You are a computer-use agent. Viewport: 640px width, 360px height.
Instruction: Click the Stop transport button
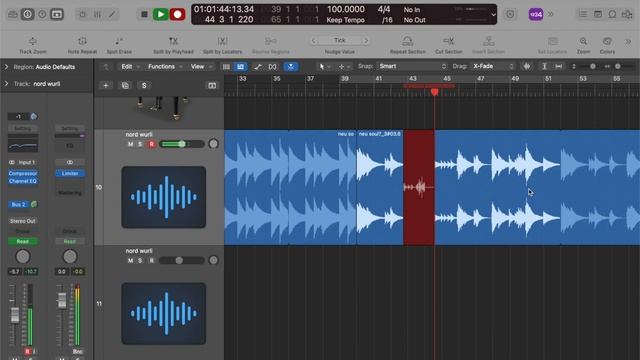[144, 14]
